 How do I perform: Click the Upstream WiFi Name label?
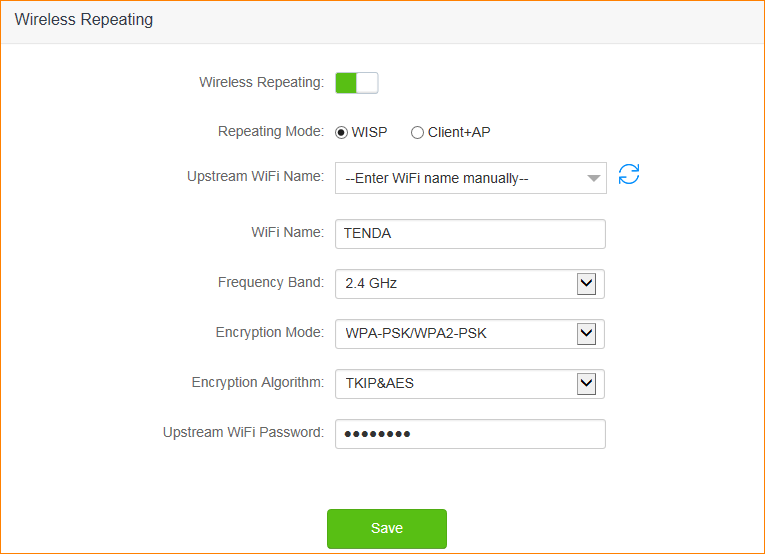pos(255,177)
